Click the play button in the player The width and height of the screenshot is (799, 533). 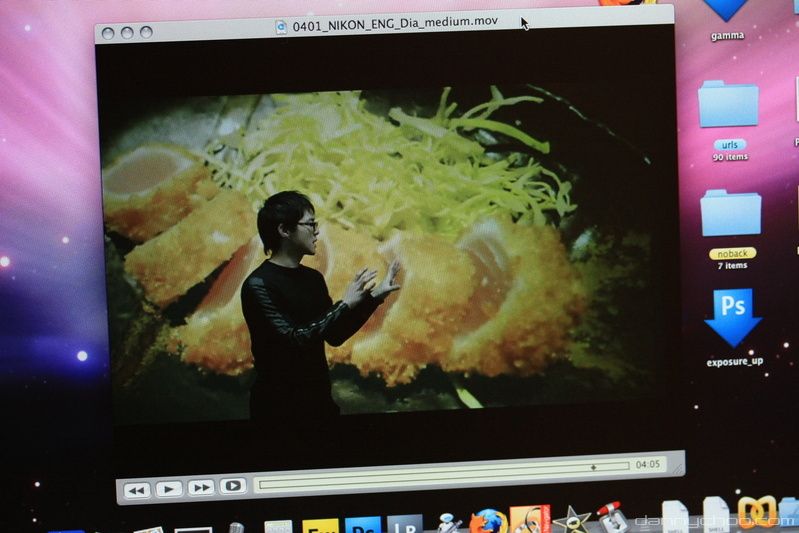click(169, 489)
